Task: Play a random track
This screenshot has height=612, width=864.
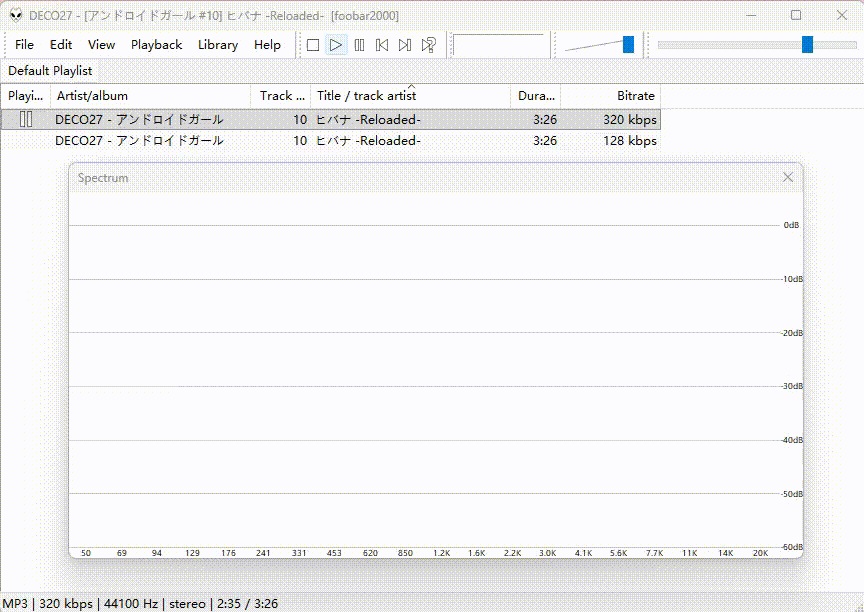Action: pyautogui.click(x=428, y=45)
